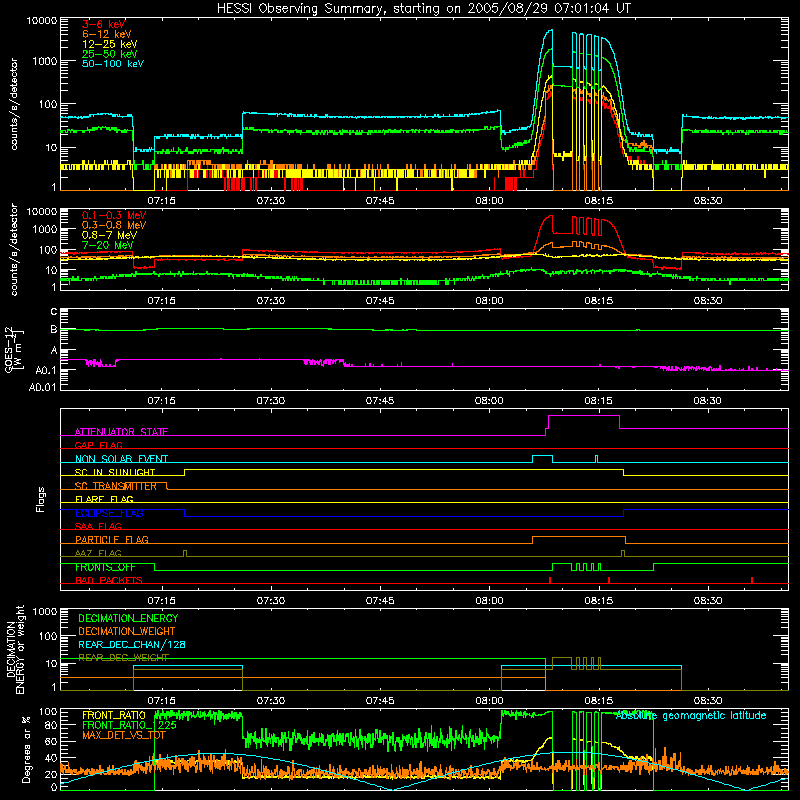The height and width of the screenshot is (800, 800).
Task: Pick the ATTENUATOR_STATE flag label
Action: [x=121, y=432]
